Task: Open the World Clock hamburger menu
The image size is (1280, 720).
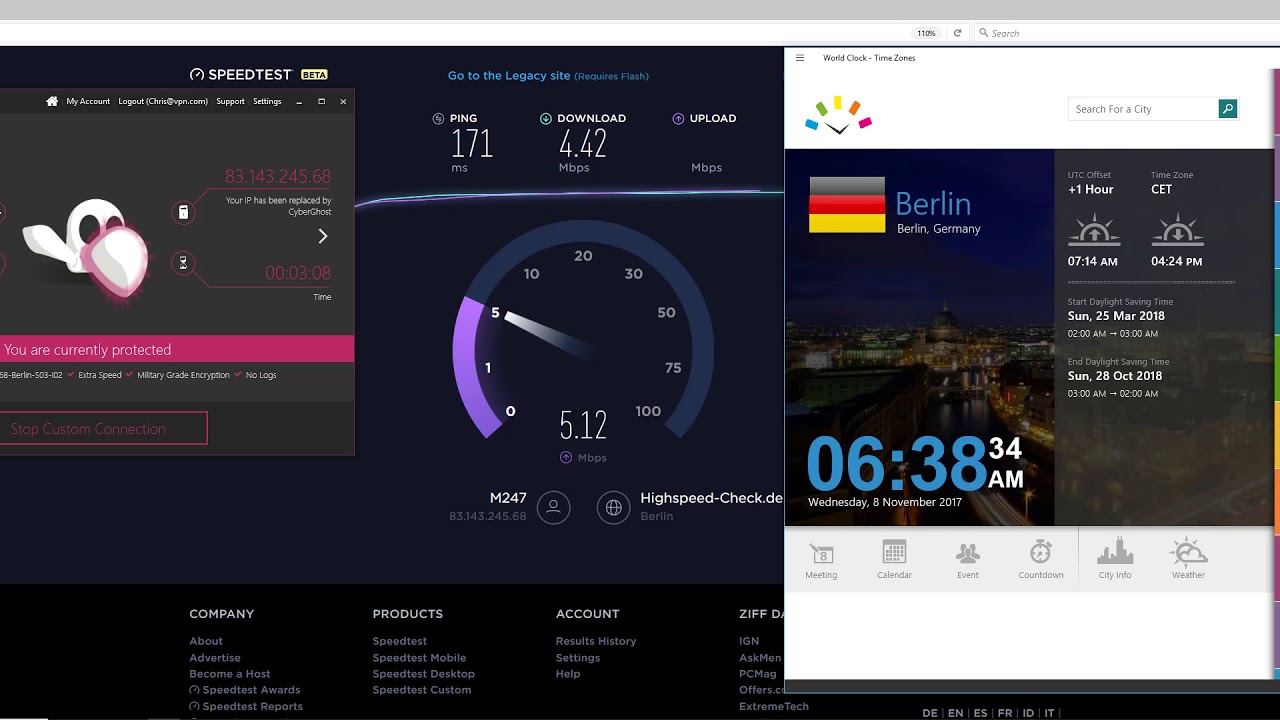Action: tap(800, 58)
